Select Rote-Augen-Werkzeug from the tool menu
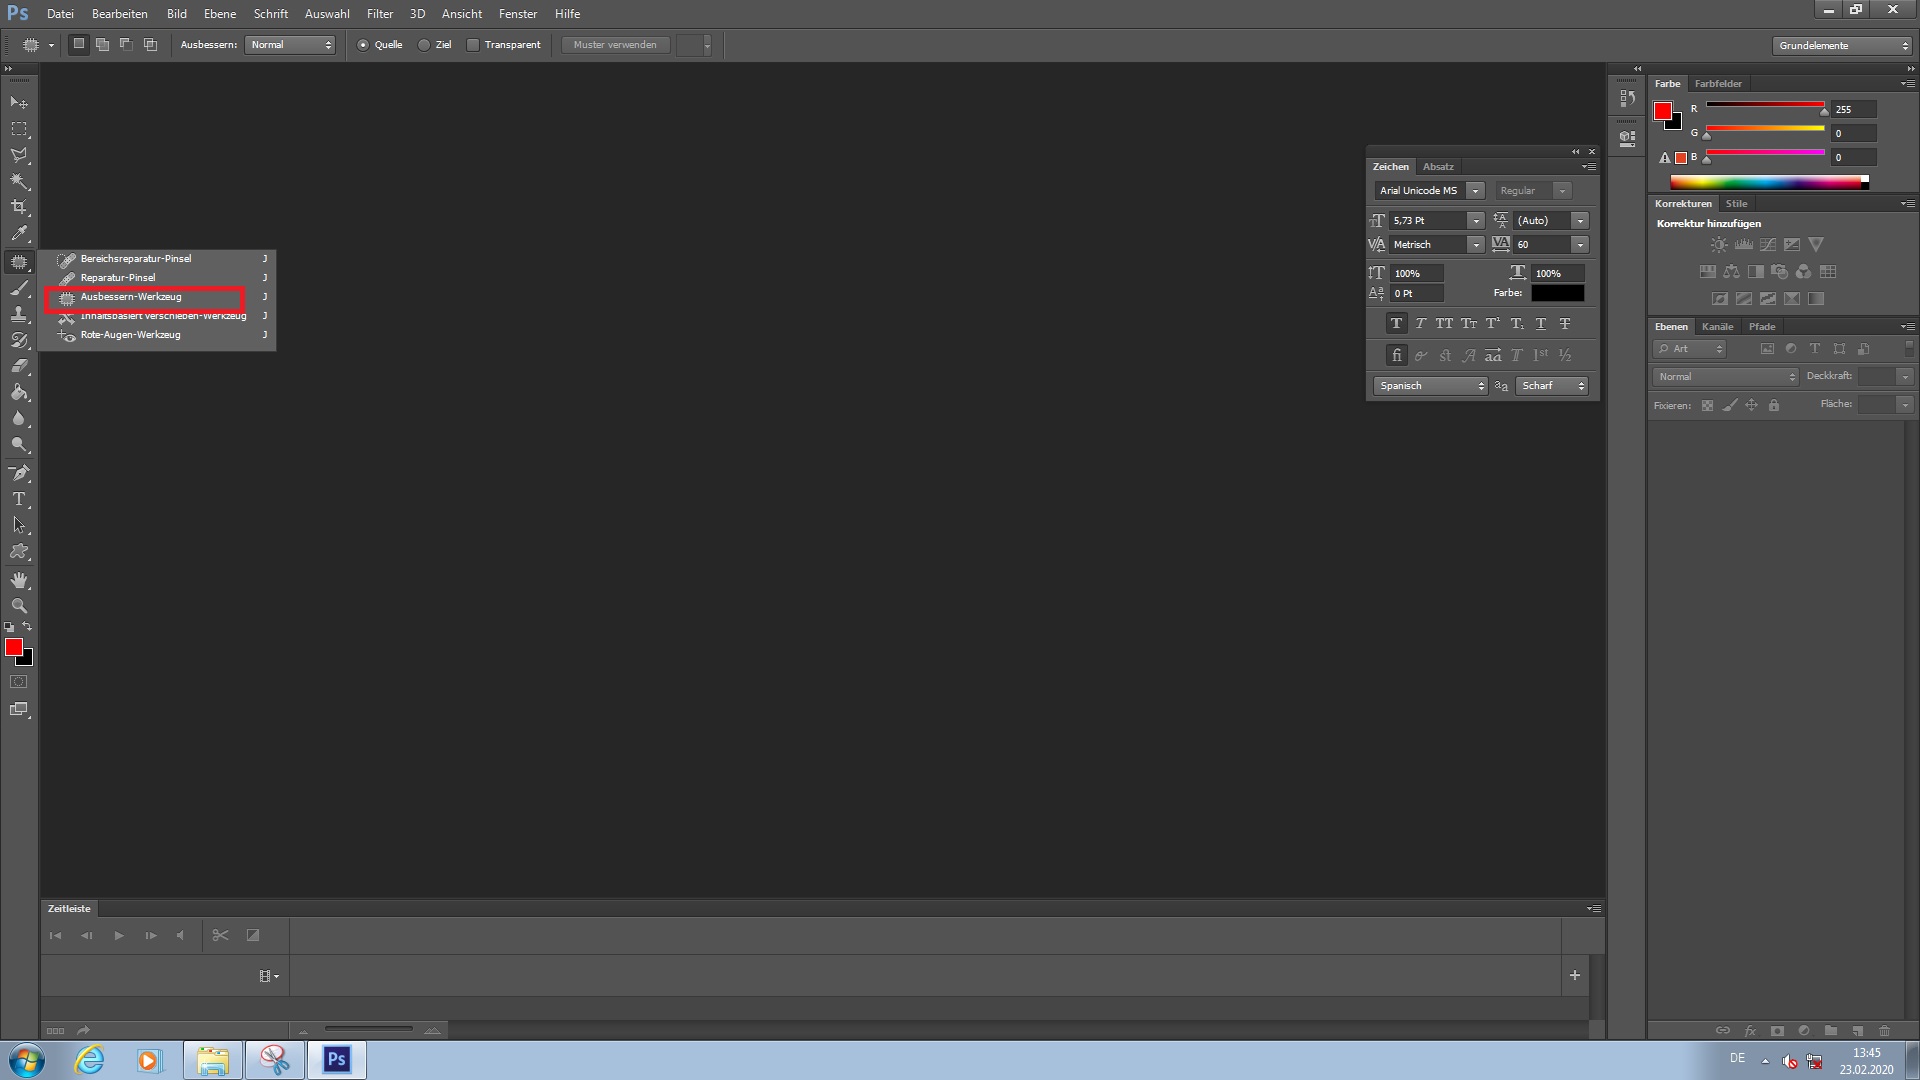This screenshot has height=1080, width=1920. pyautogui.click(x=128, y=335)
